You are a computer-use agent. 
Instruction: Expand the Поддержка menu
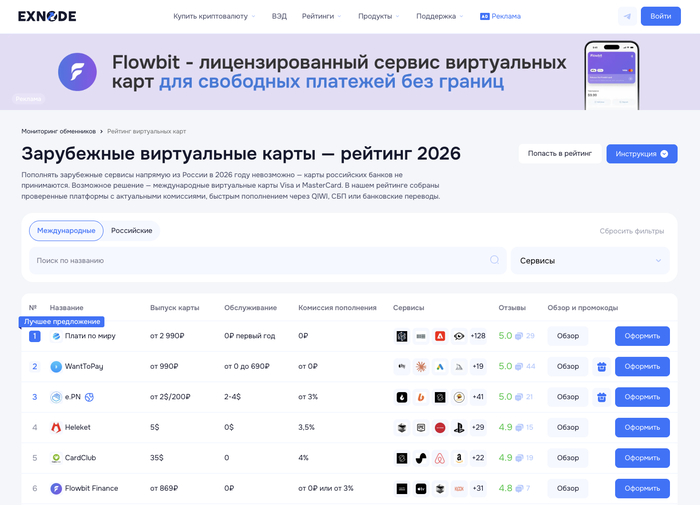(x=440, y=17)
